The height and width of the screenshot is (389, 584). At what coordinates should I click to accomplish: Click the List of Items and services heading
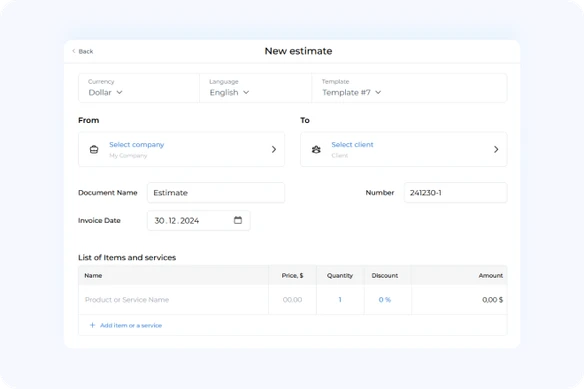(127, 257)
